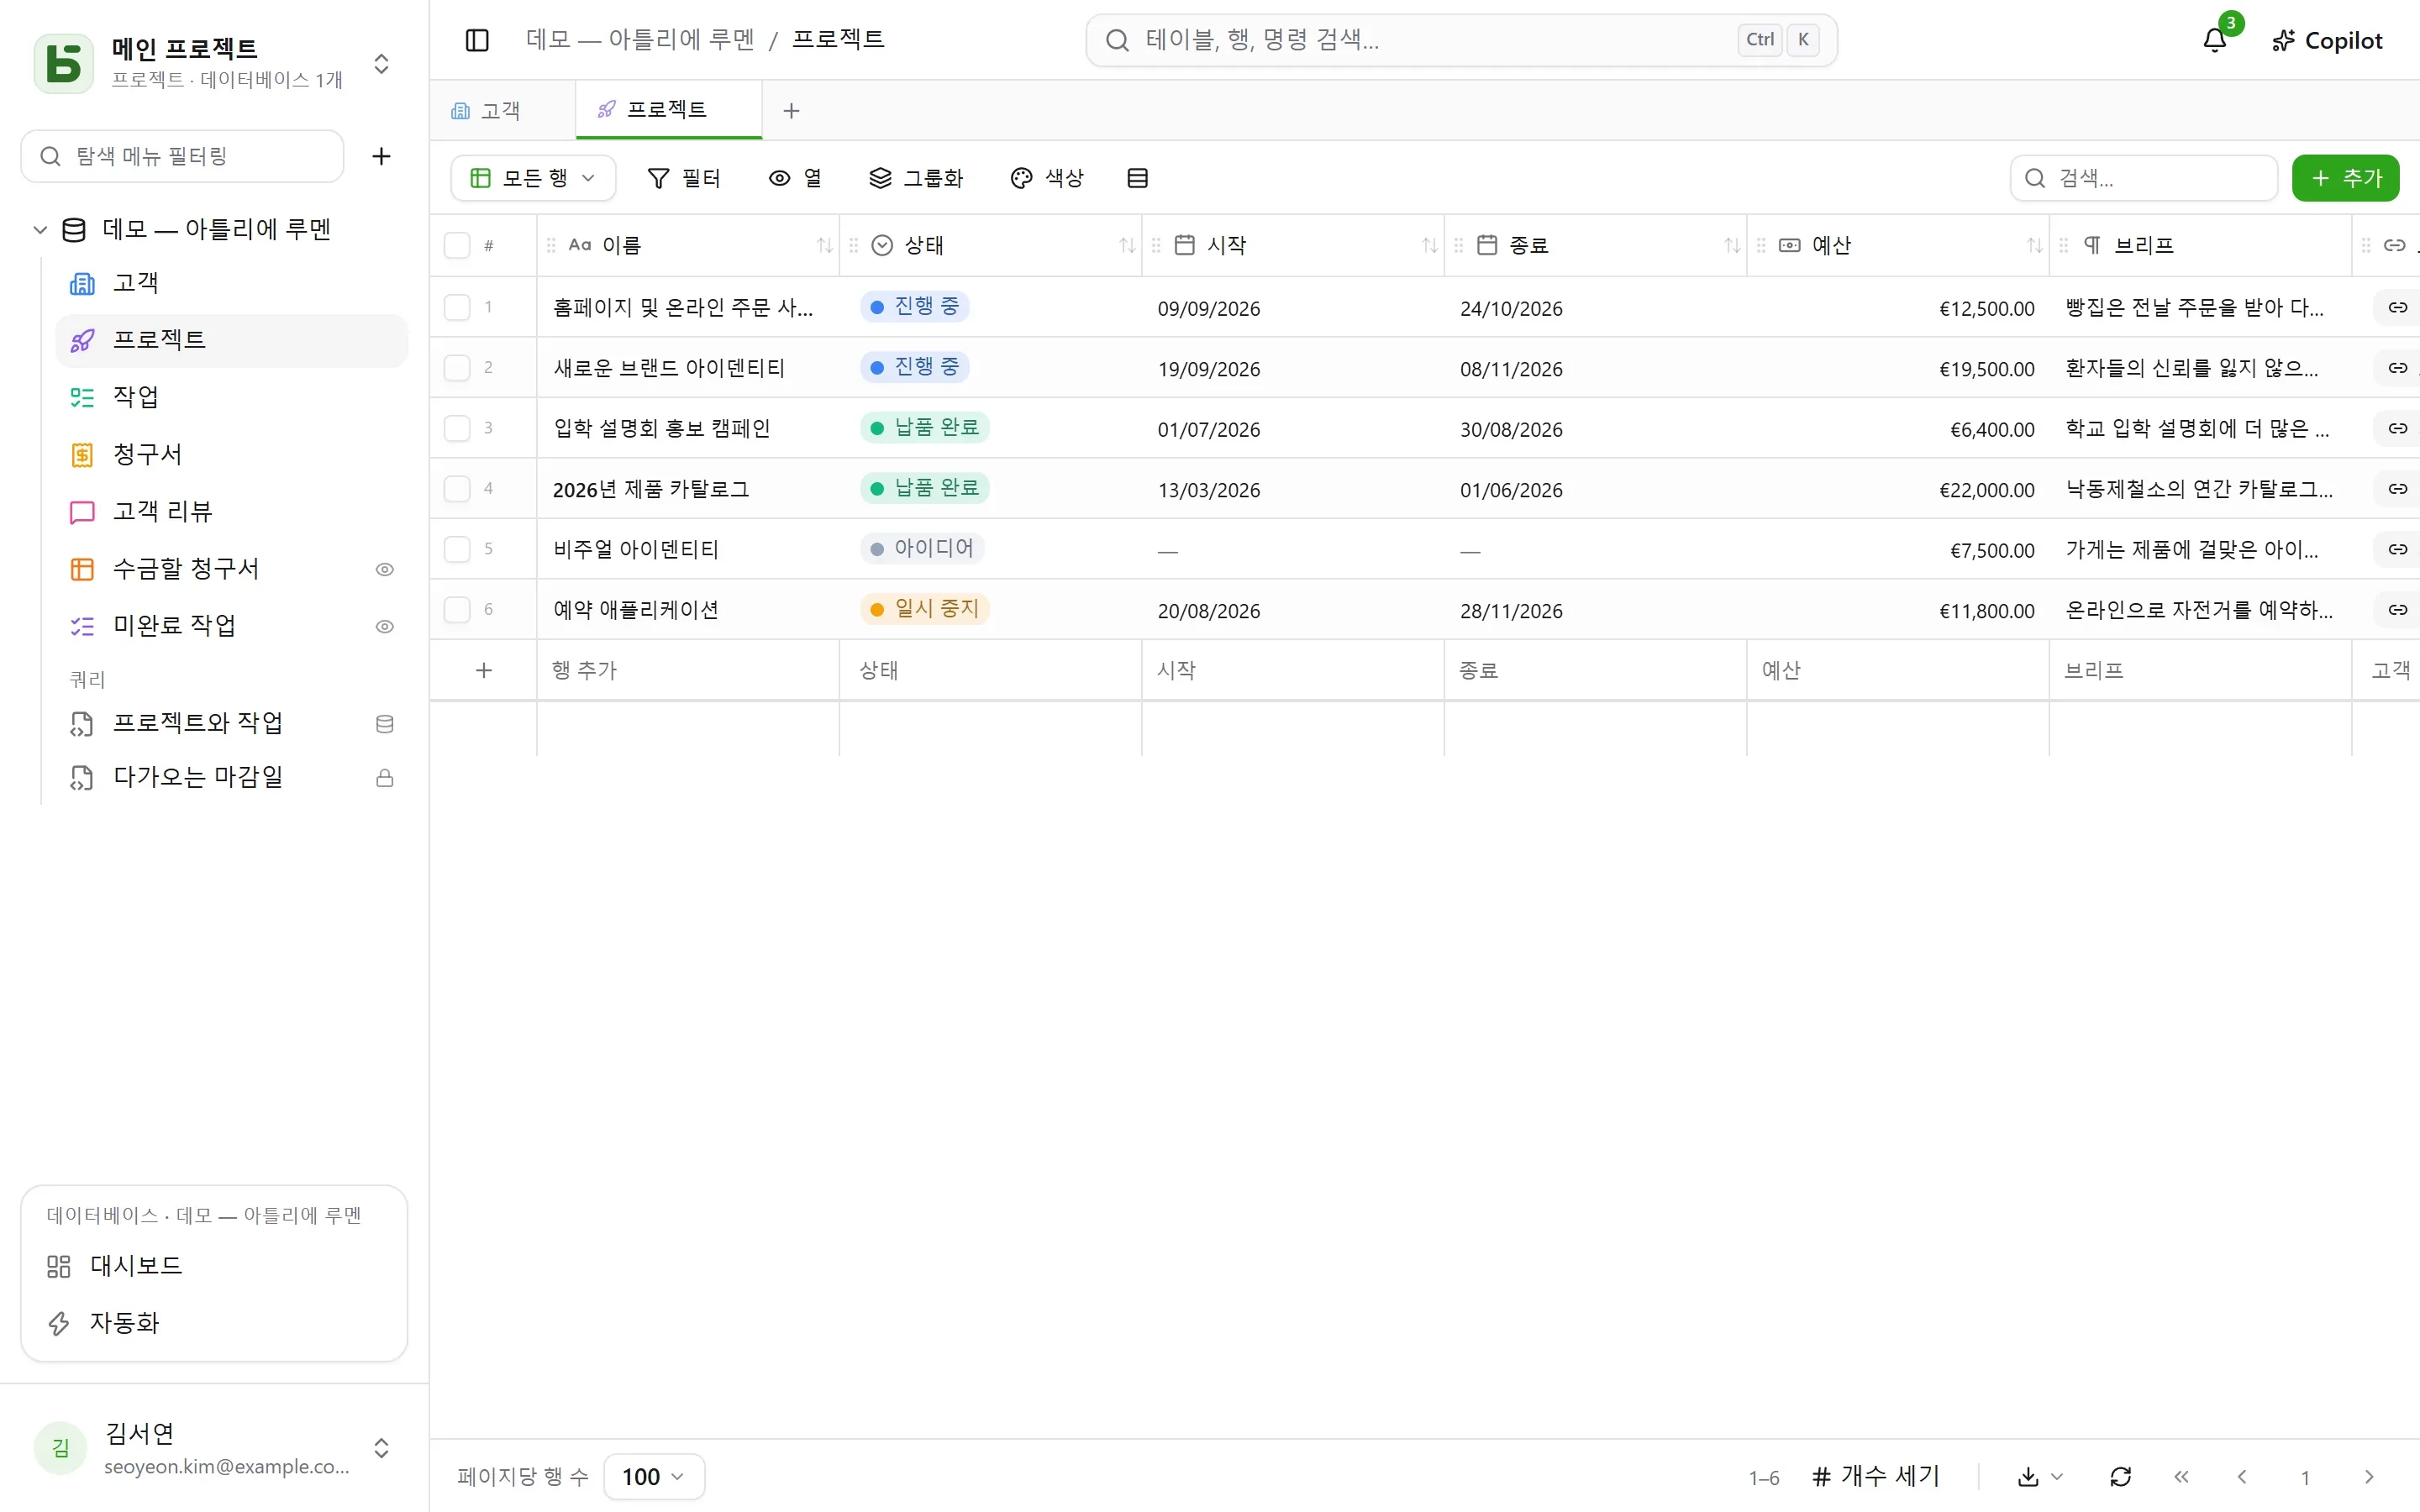The width and height of the screenshot is (2420, 1512).
Task: Open 색상 color settings
Action: 1047,178
